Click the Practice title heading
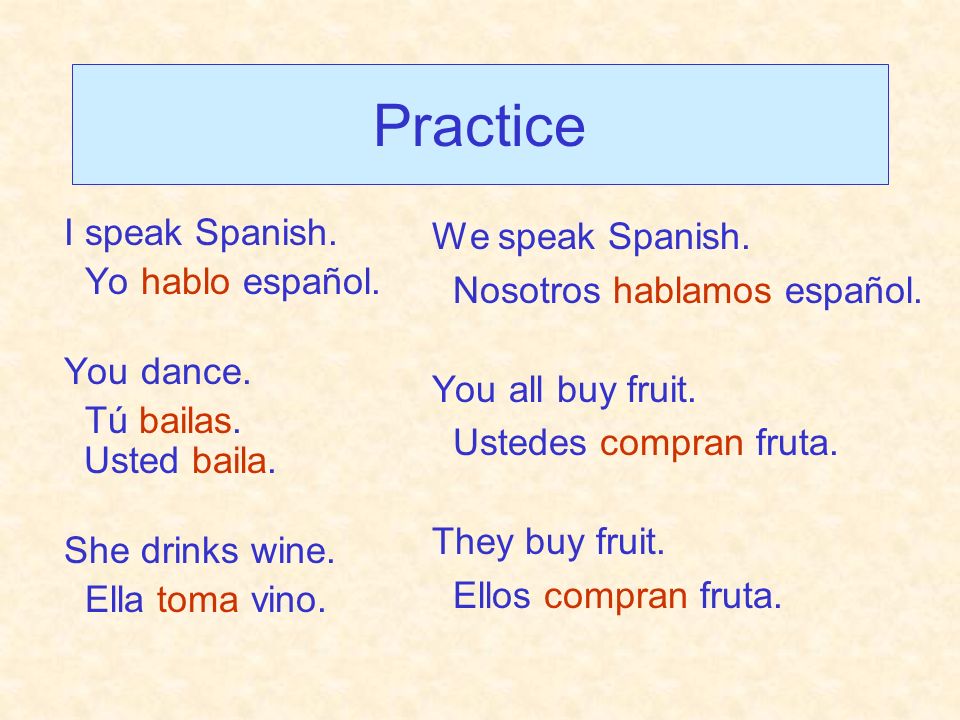The image size is (960, 720). [x=479, y=126]
